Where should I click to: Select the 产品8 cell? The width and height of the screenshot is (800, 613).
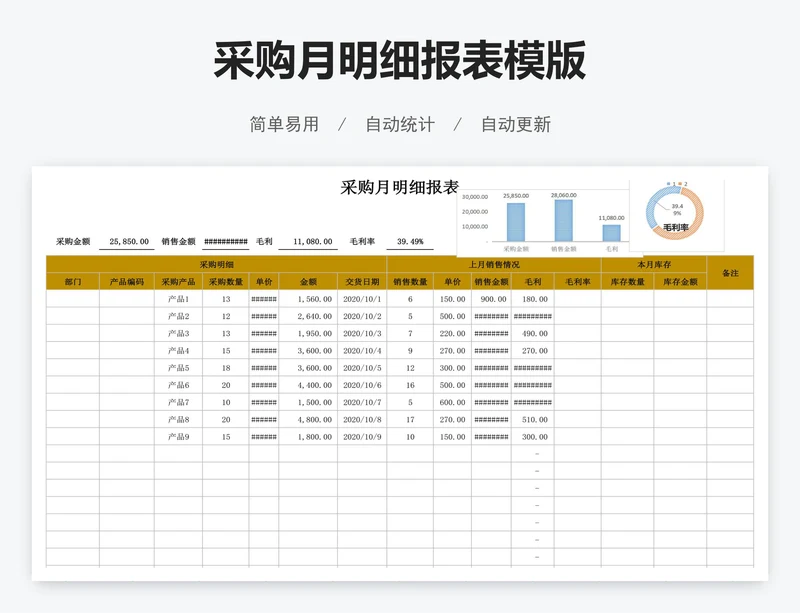[x=179, y=420]
